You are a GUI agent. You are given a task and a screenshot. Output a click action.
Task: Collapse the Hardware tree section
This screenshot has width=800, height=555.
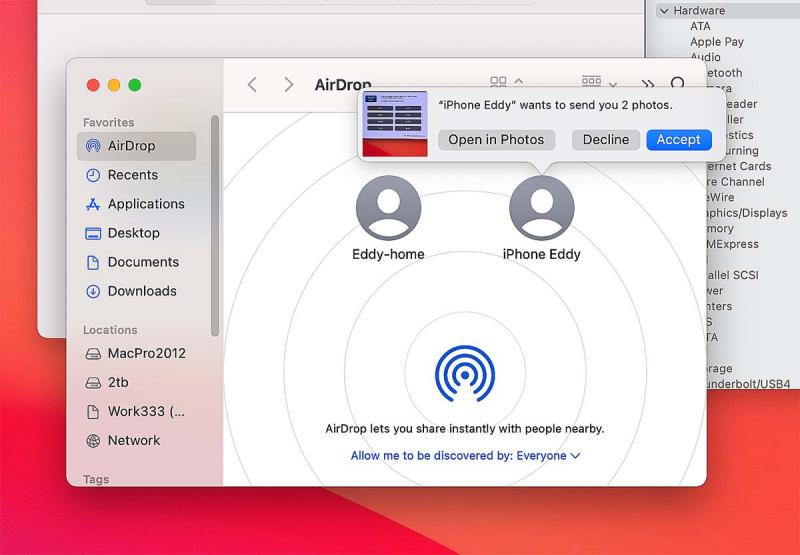point(664,11)
